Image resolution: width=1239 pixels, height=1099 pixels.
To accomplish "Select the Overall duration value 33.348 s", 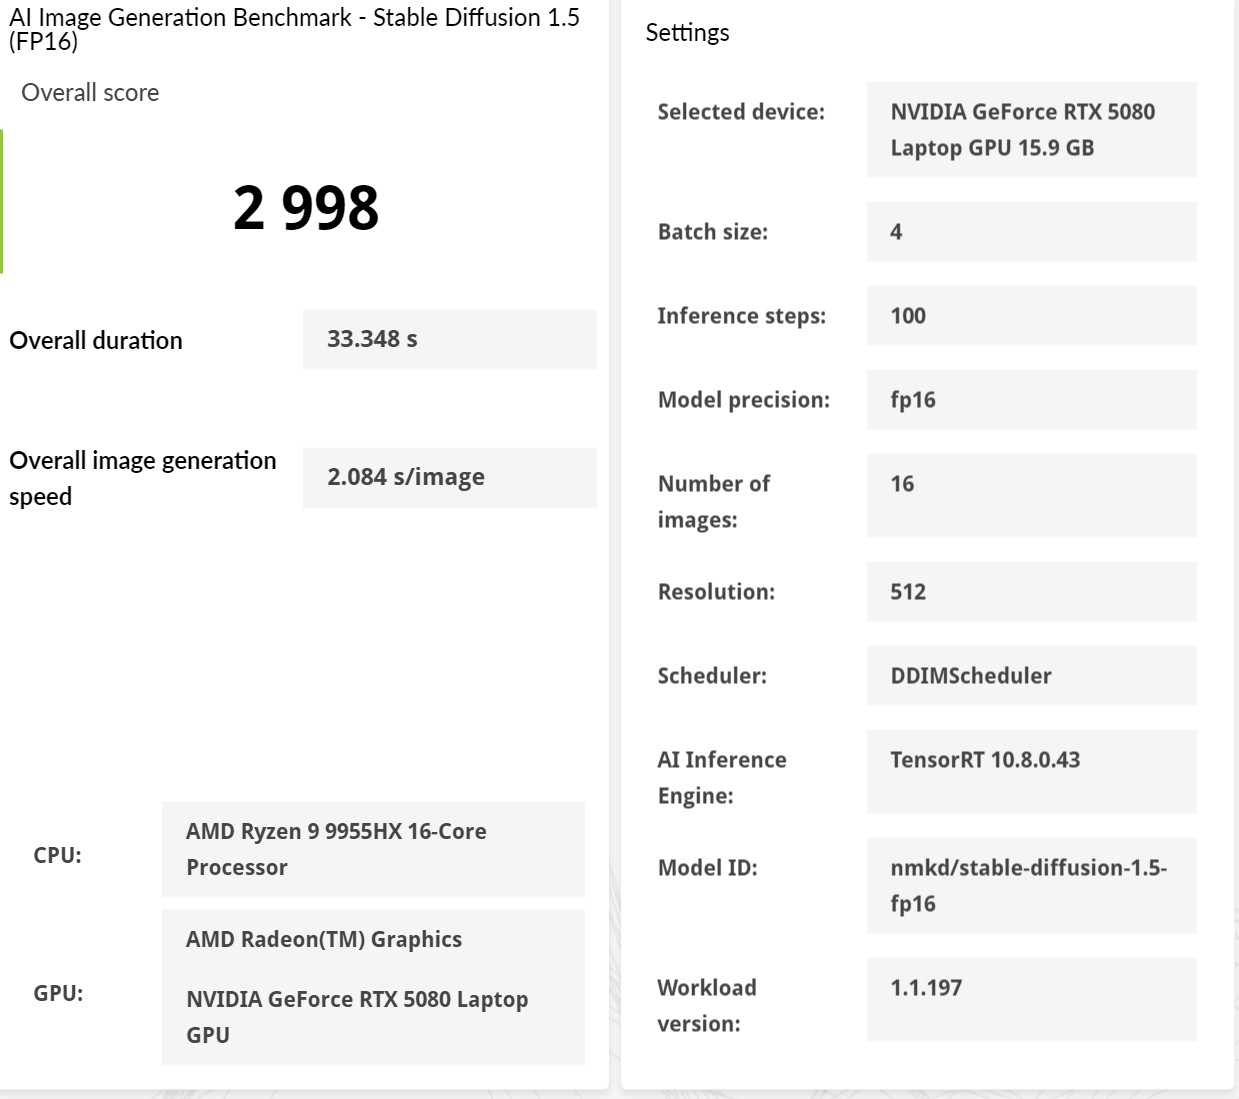I will (449, 339).
